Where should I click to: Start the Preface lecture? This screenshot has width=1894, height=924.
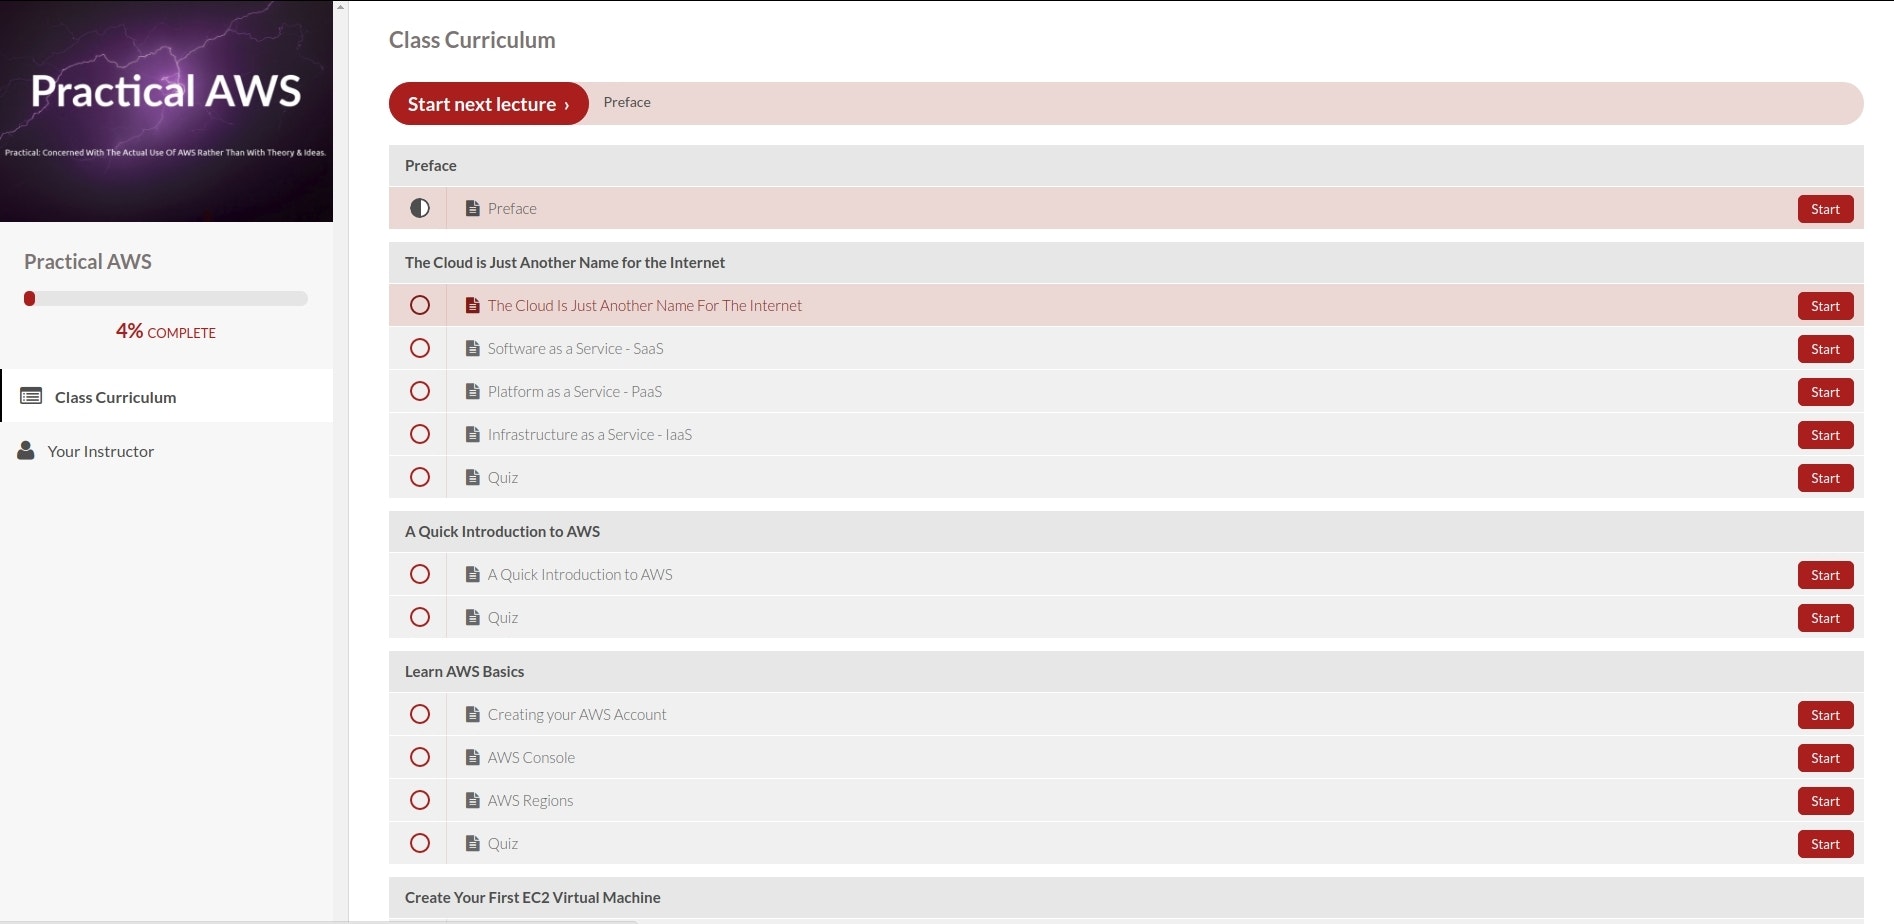(x=1825, y=209)
